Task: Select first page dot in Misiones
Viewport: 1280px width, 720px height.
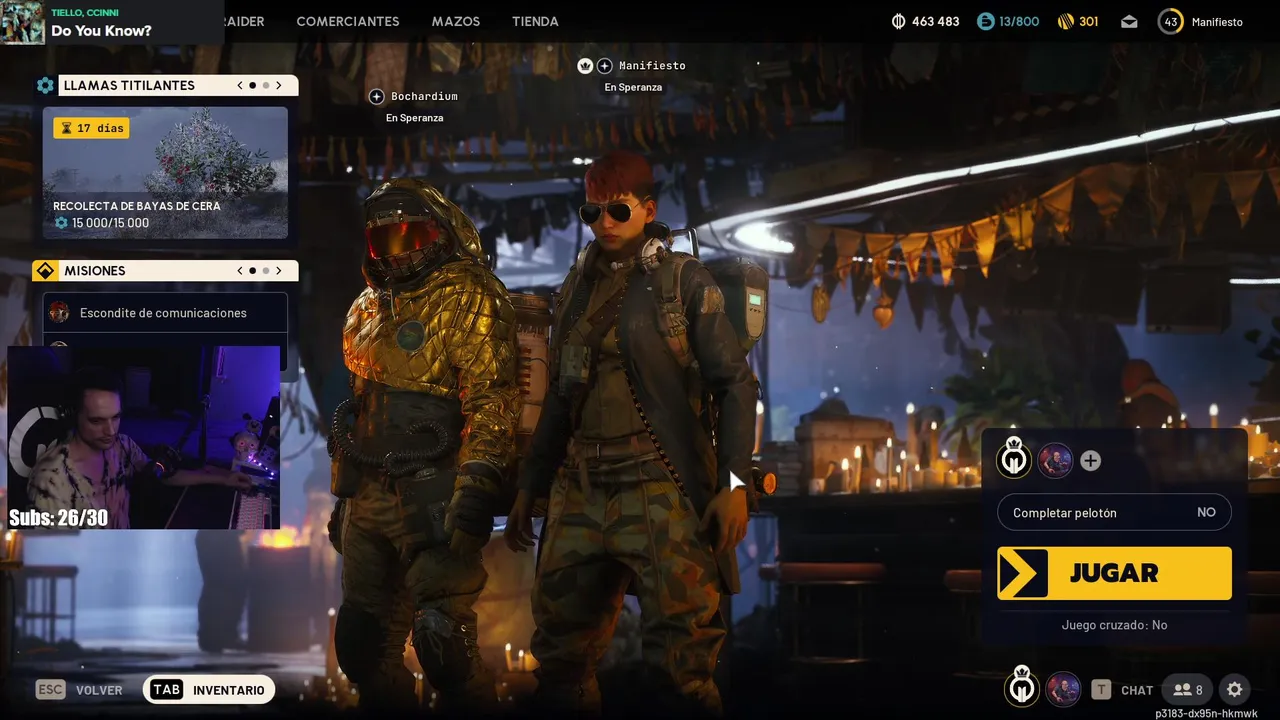Action: coord(252,271)
